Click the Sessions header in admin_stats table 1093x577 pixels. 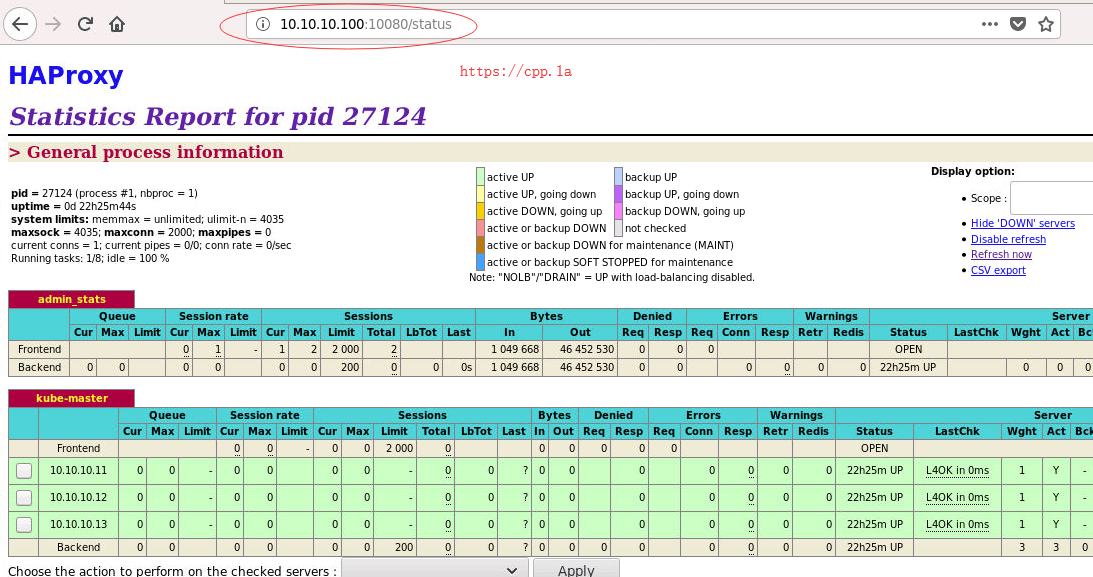pos(368,316)
